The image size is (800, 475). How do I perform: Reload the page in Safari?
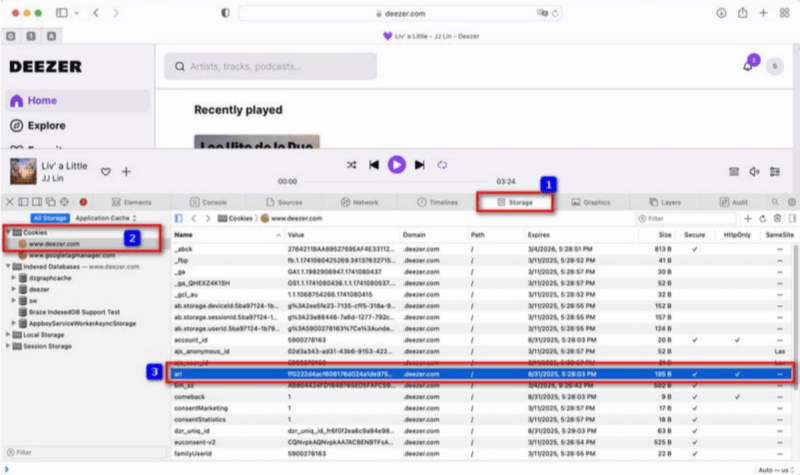(555, 13)
